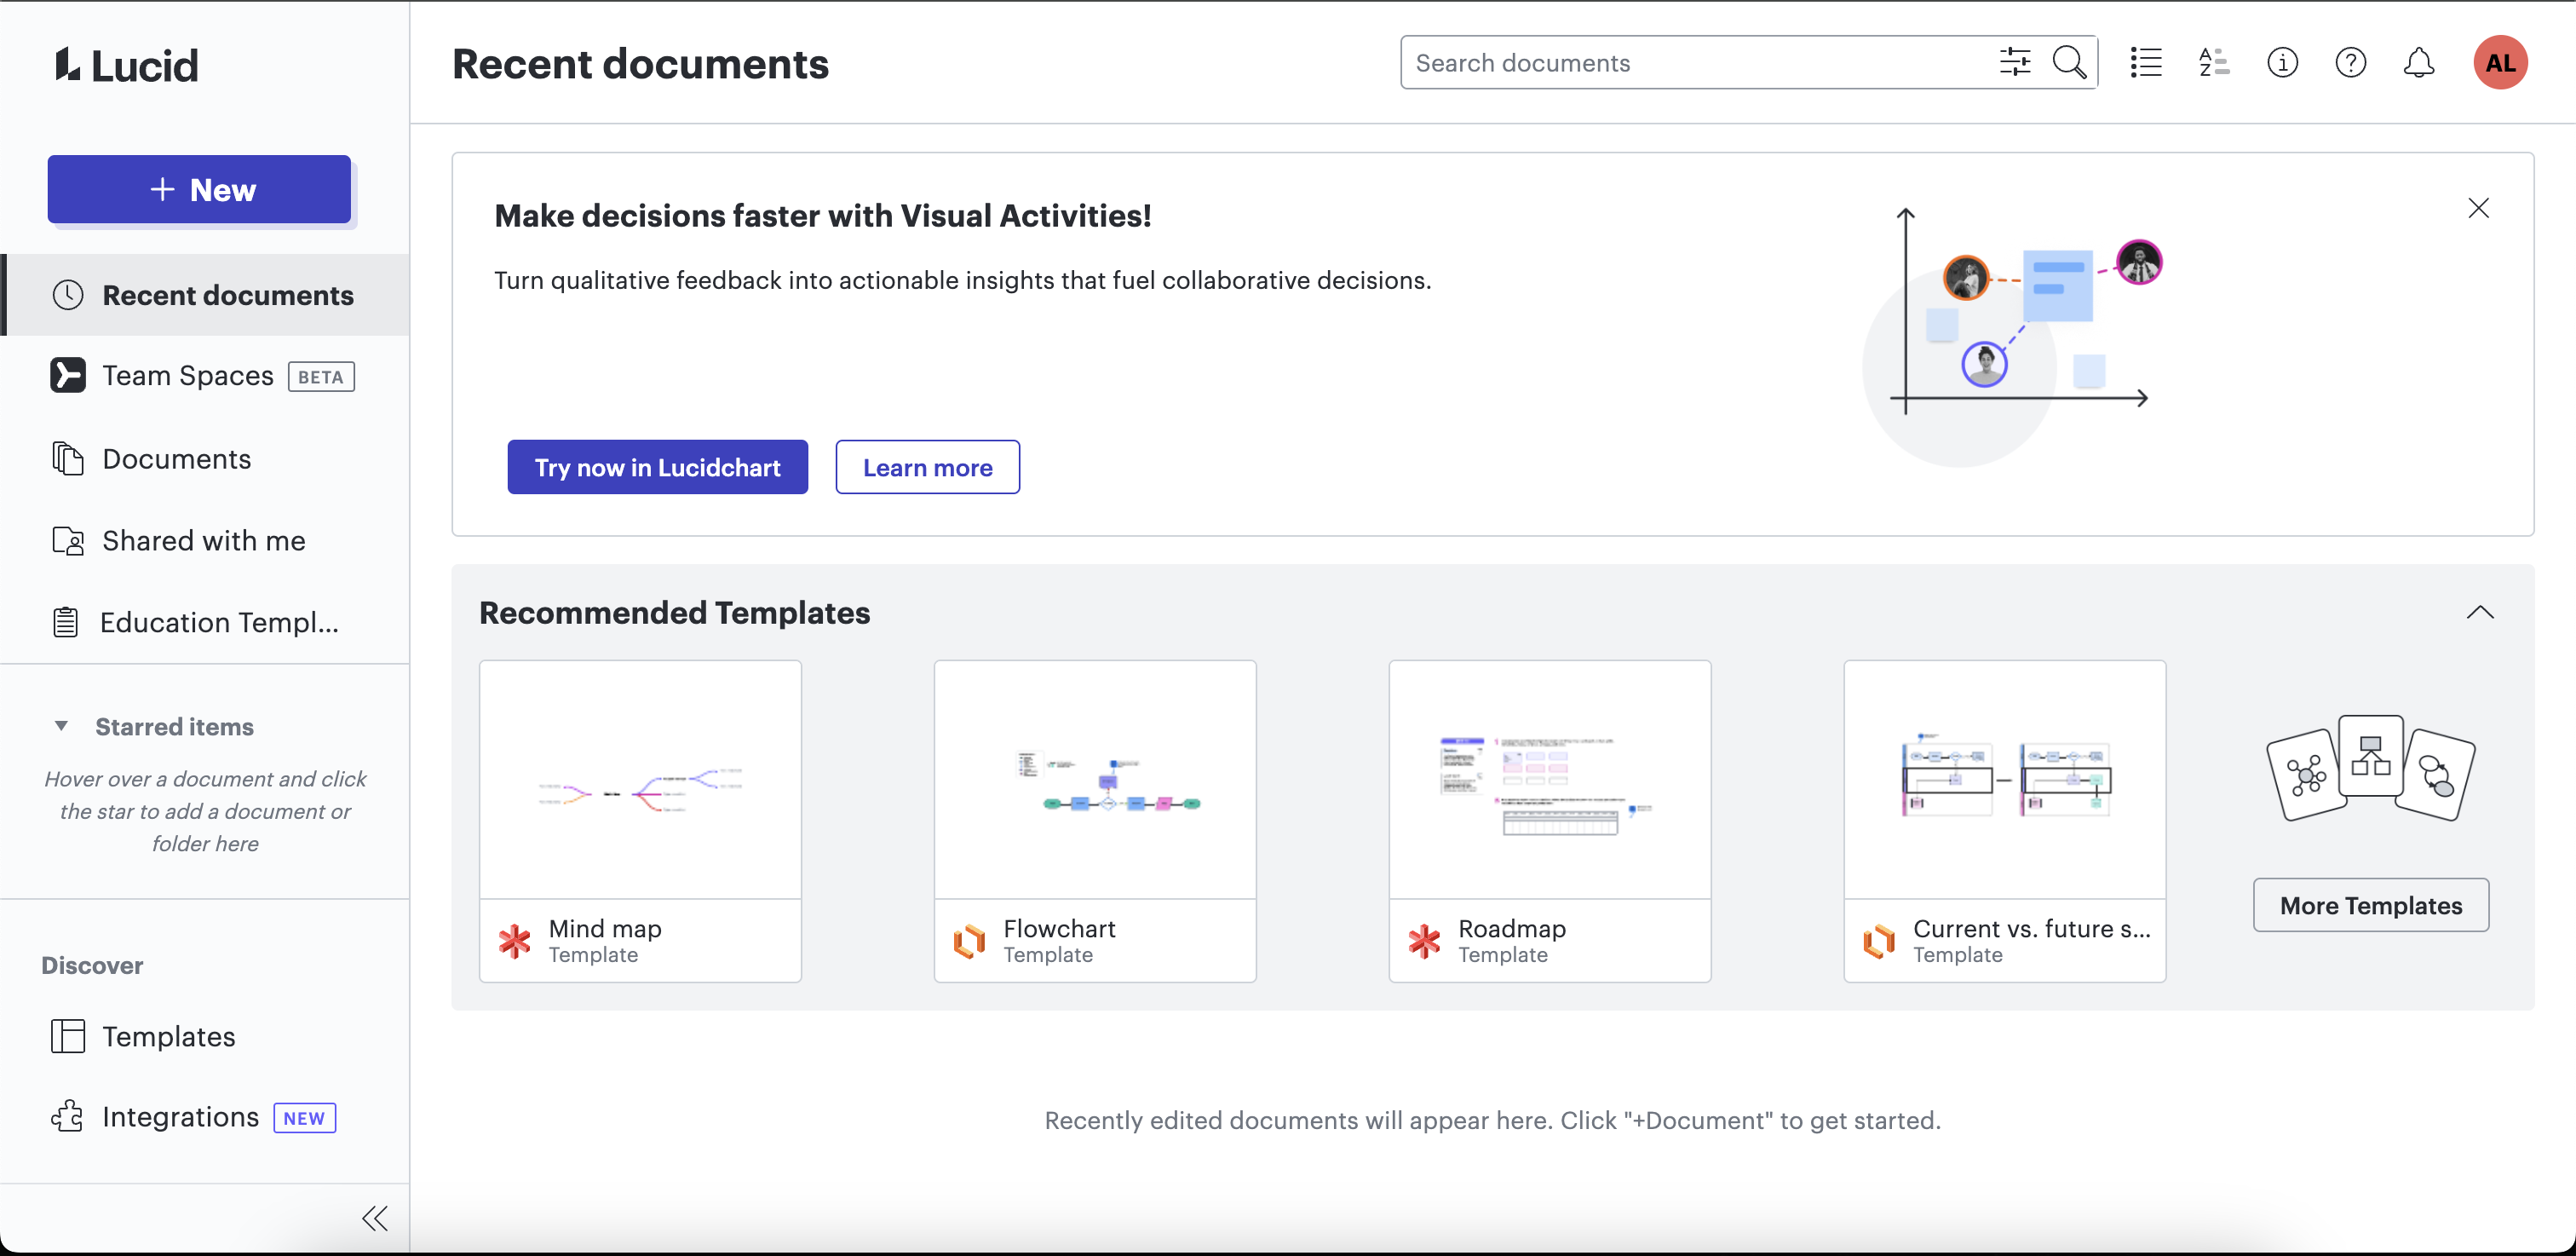Open the AL user avatar menu
The height and width of the screenshot is (1256, 2576).
tap(2500, 62)
